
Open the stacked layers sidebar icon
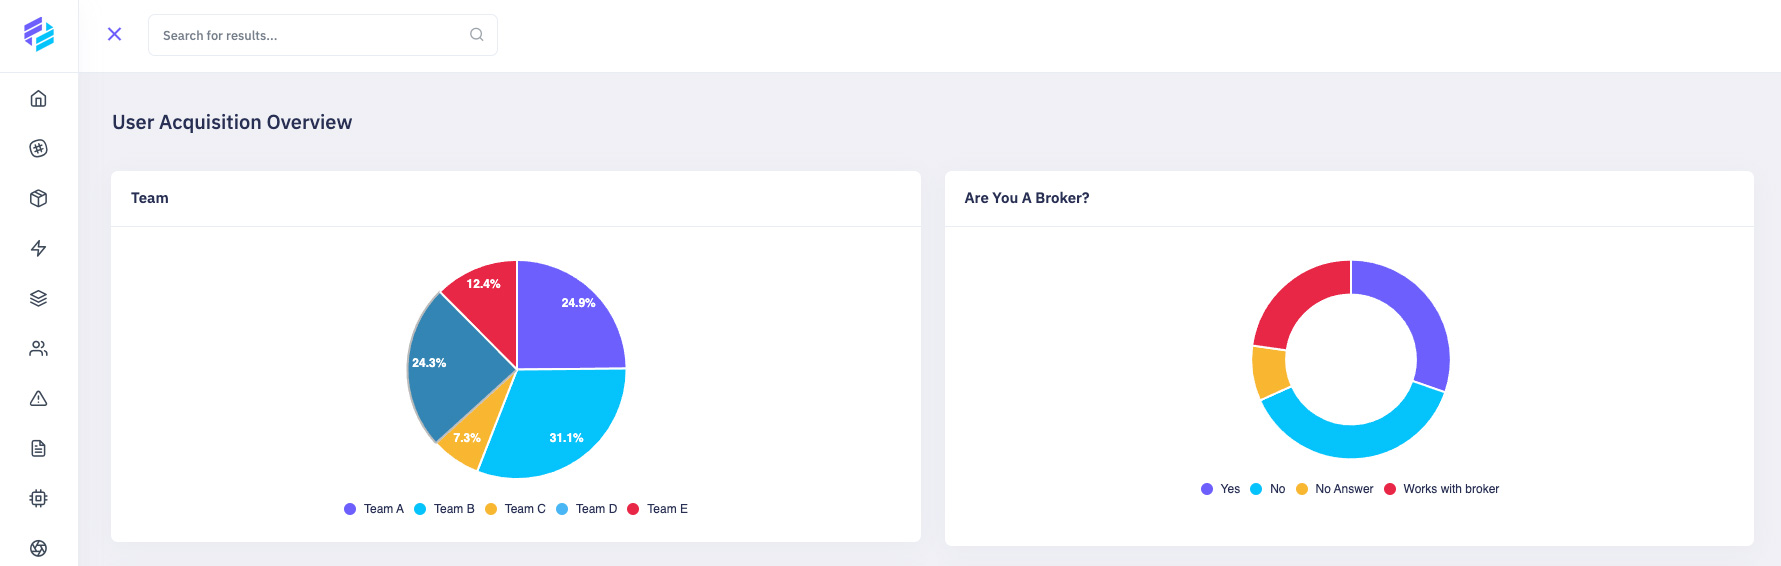38,298
